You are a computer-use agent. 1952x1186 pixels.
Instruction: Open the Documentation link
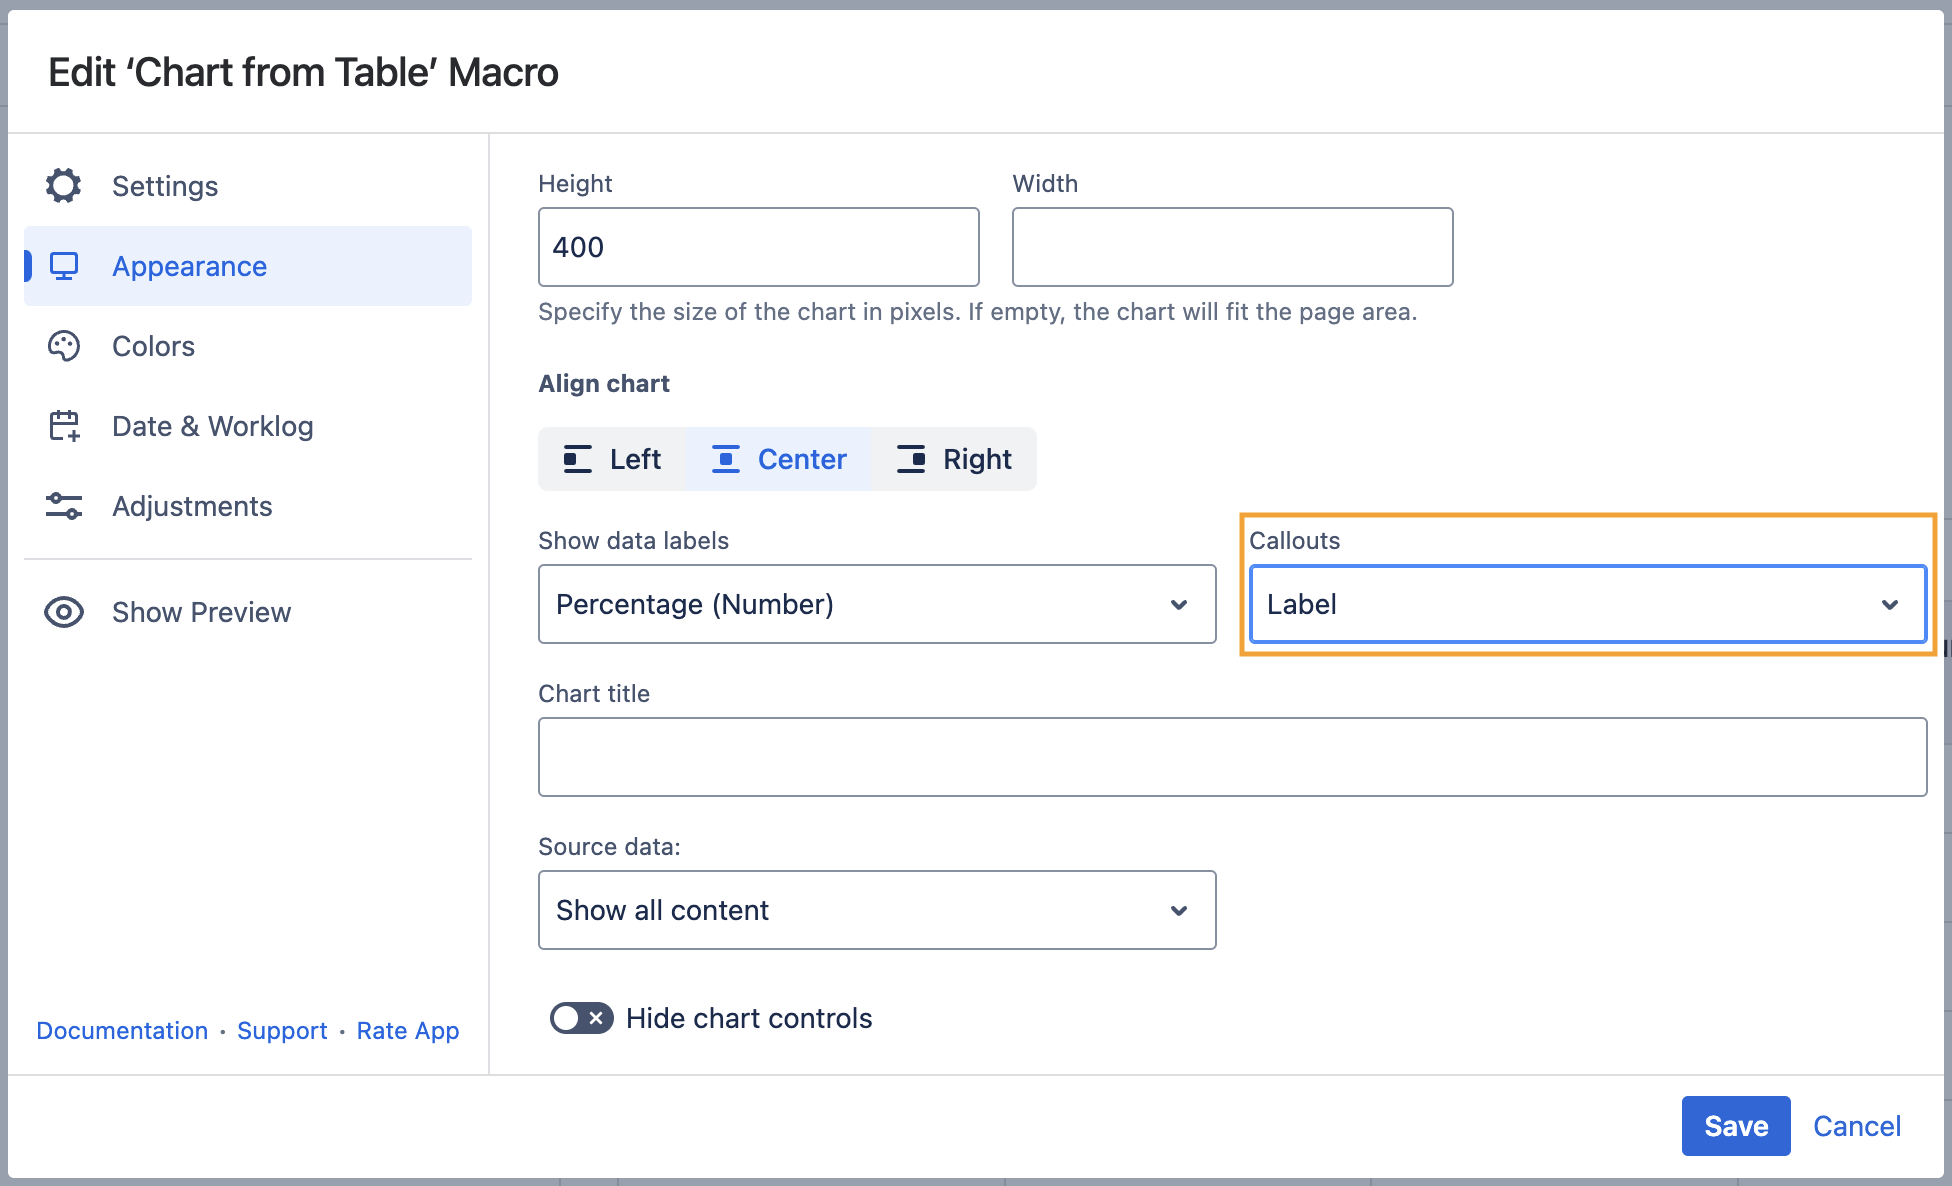tap(122, 1031)
